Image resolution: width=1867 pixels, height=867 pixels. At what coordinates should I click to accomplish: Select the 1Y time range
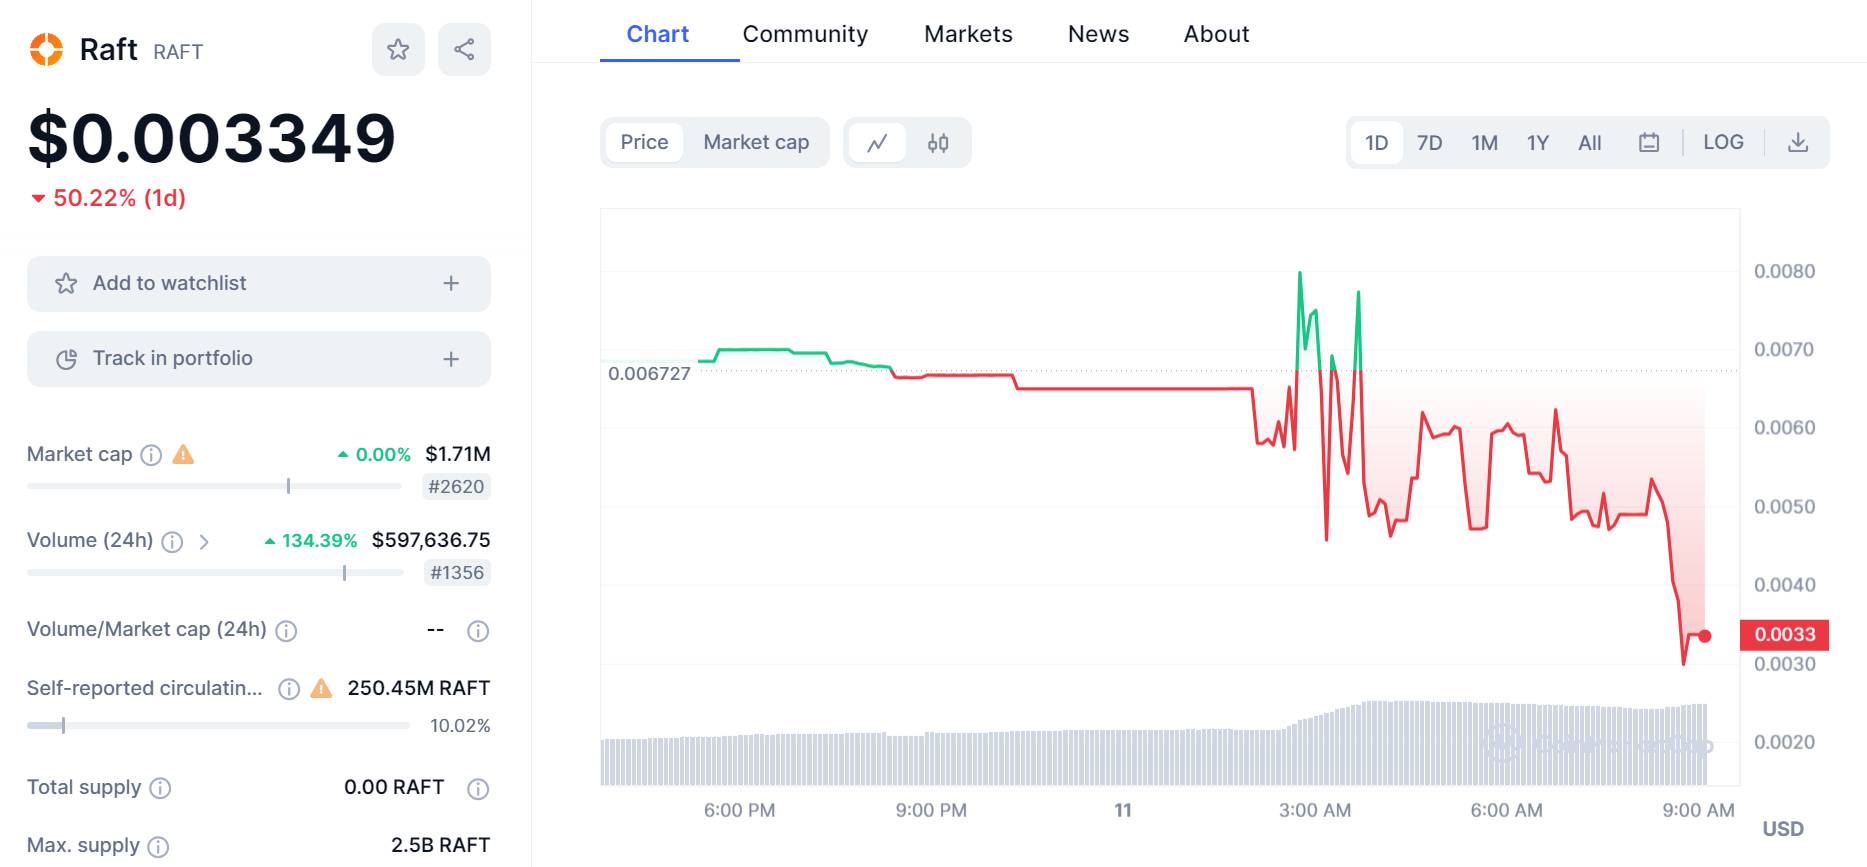pos(1537,143)
